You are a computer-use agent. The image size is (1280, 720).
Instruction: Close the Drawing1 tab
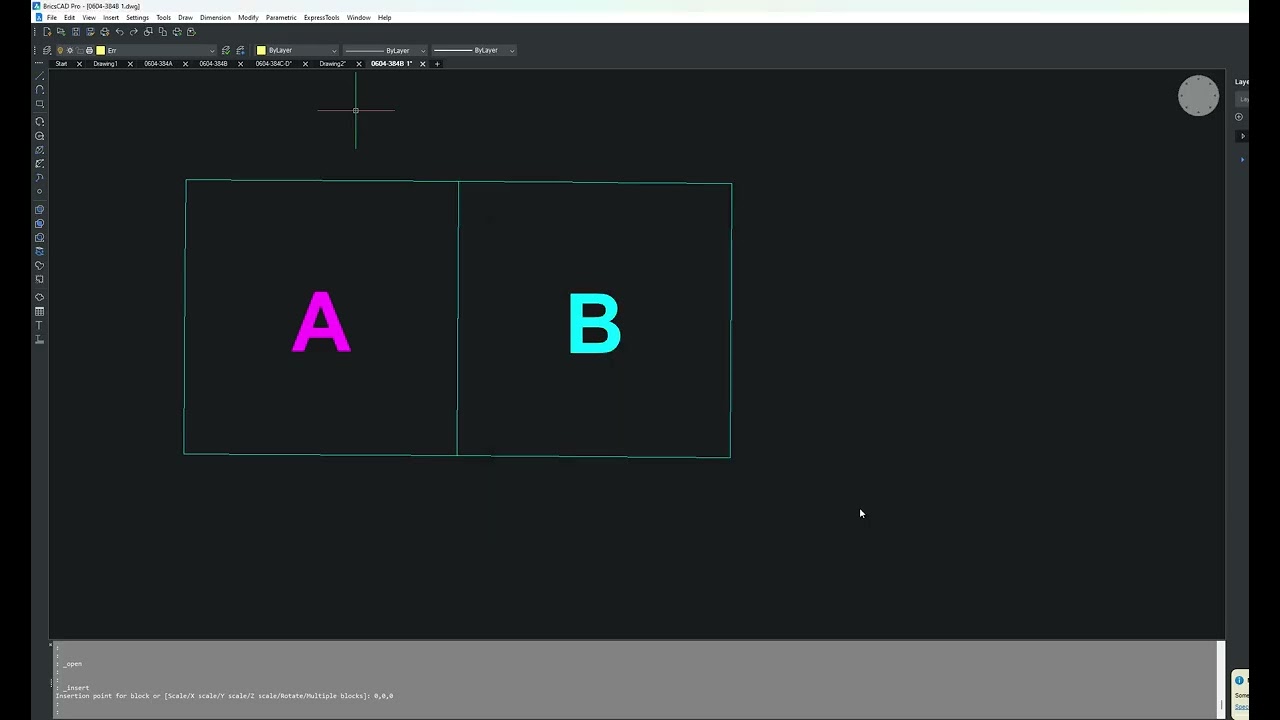click(x=130, y=64)
